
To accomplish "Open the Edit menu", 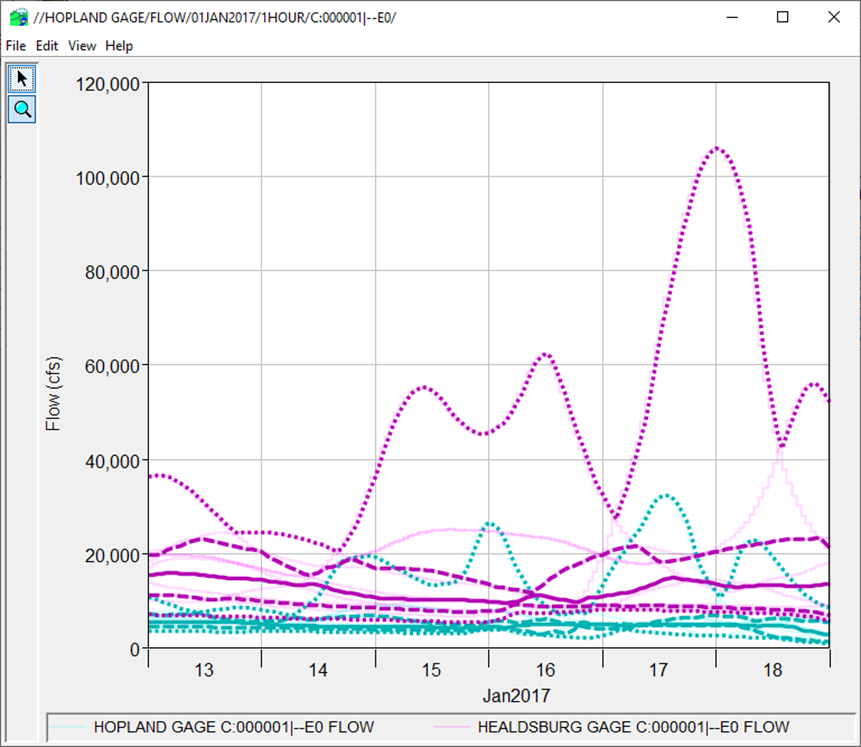I will point(45,45).
